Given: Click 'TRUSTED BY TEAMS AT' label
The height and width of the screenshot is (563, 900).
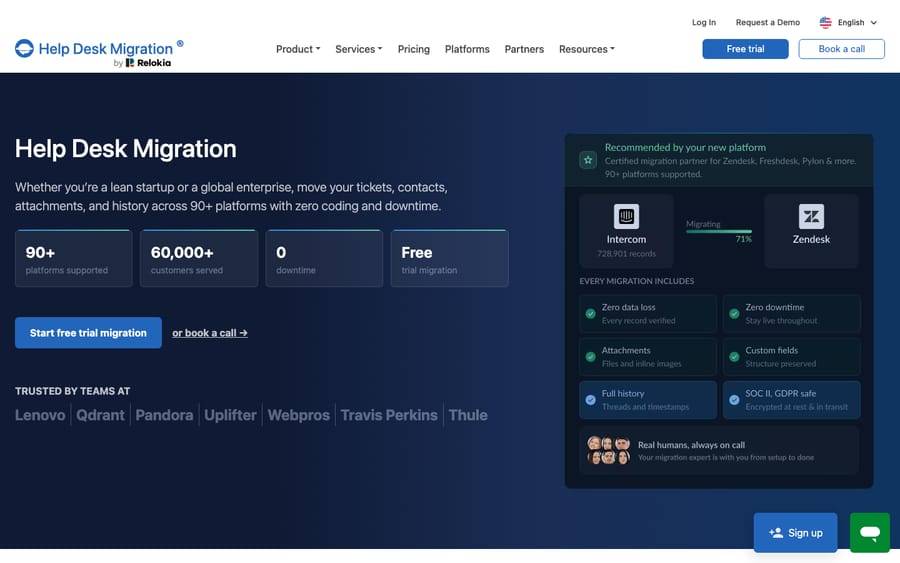Looking at the screenshot, I should [x=72, y=391].
